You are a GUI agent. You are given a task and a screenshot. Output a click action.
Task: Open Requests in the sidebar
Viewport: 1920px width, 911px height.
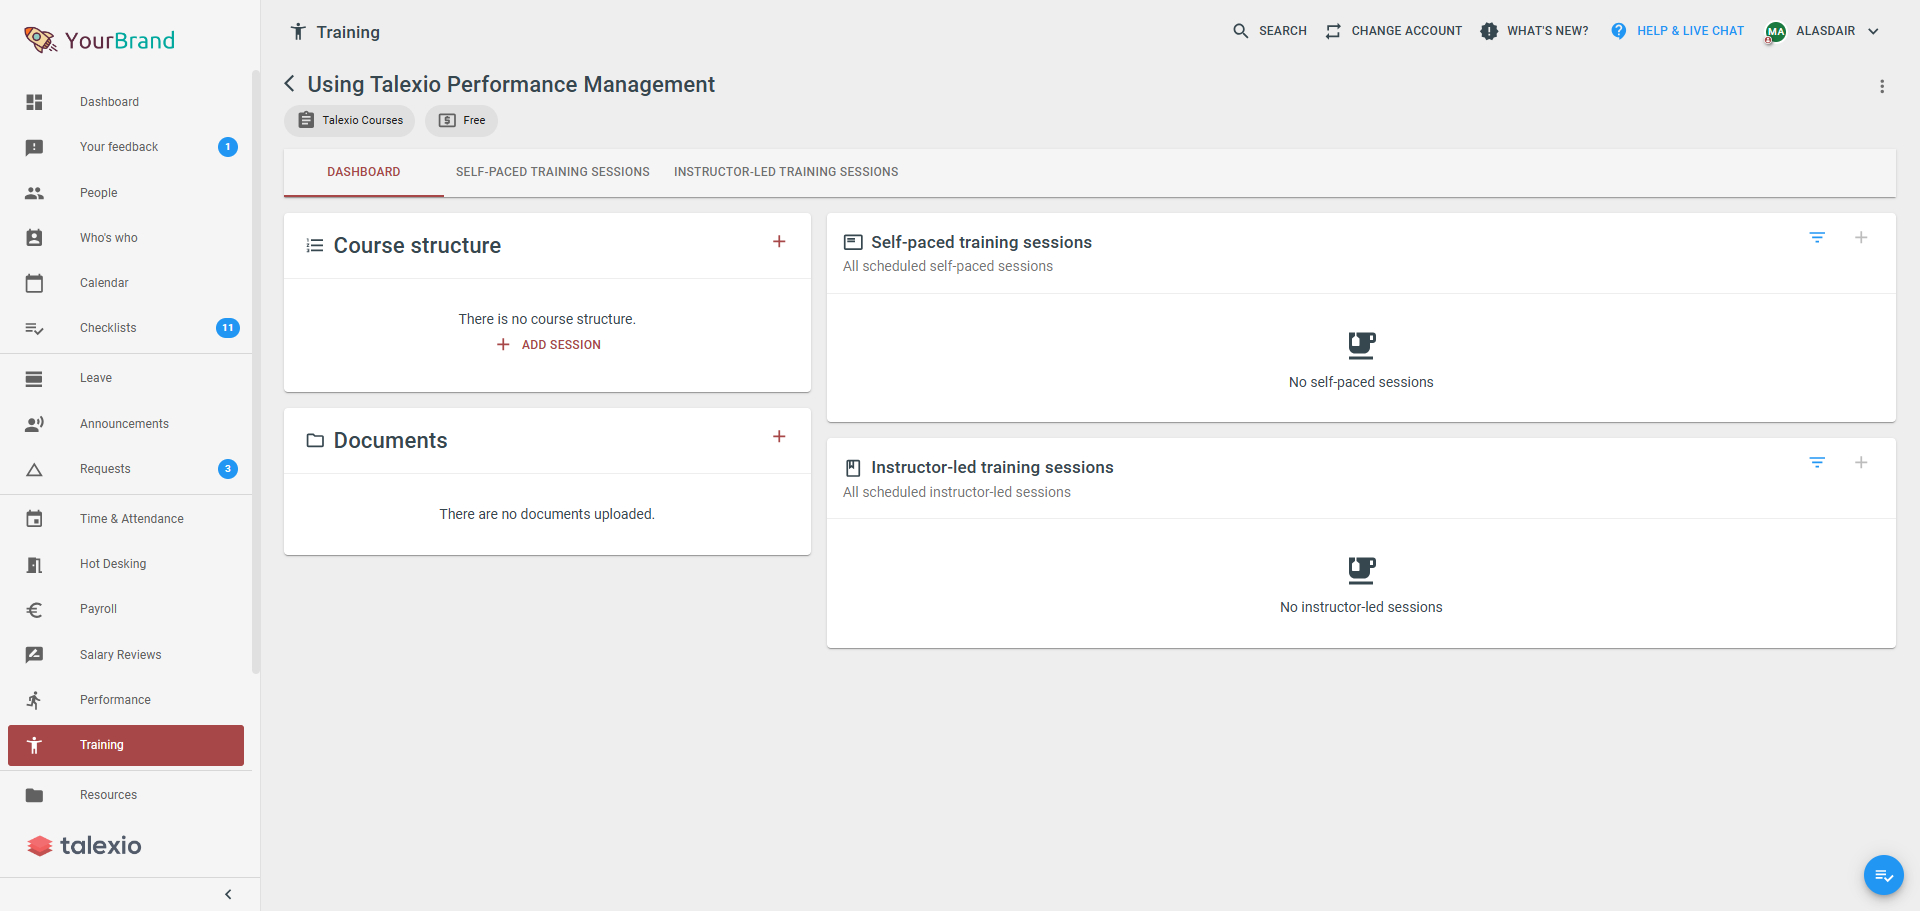126,469
